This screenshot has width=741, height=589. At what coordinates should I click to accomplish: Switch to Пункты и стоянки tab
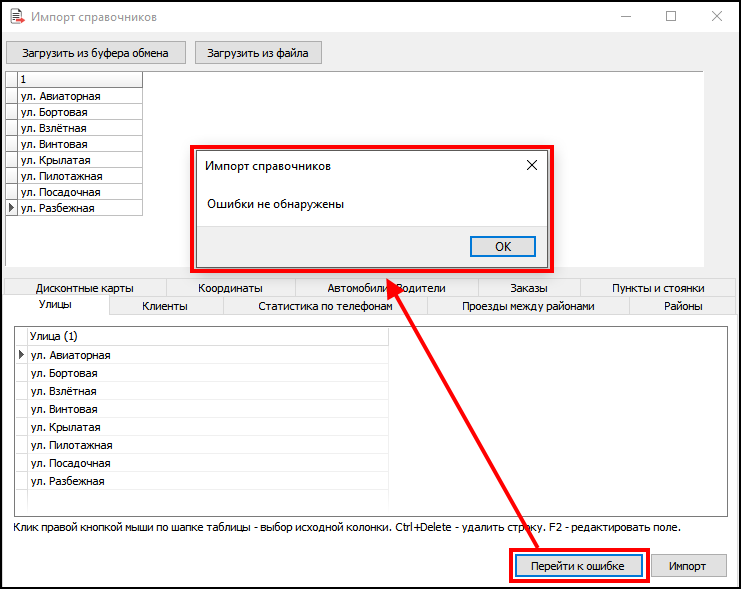click(658, 288)
